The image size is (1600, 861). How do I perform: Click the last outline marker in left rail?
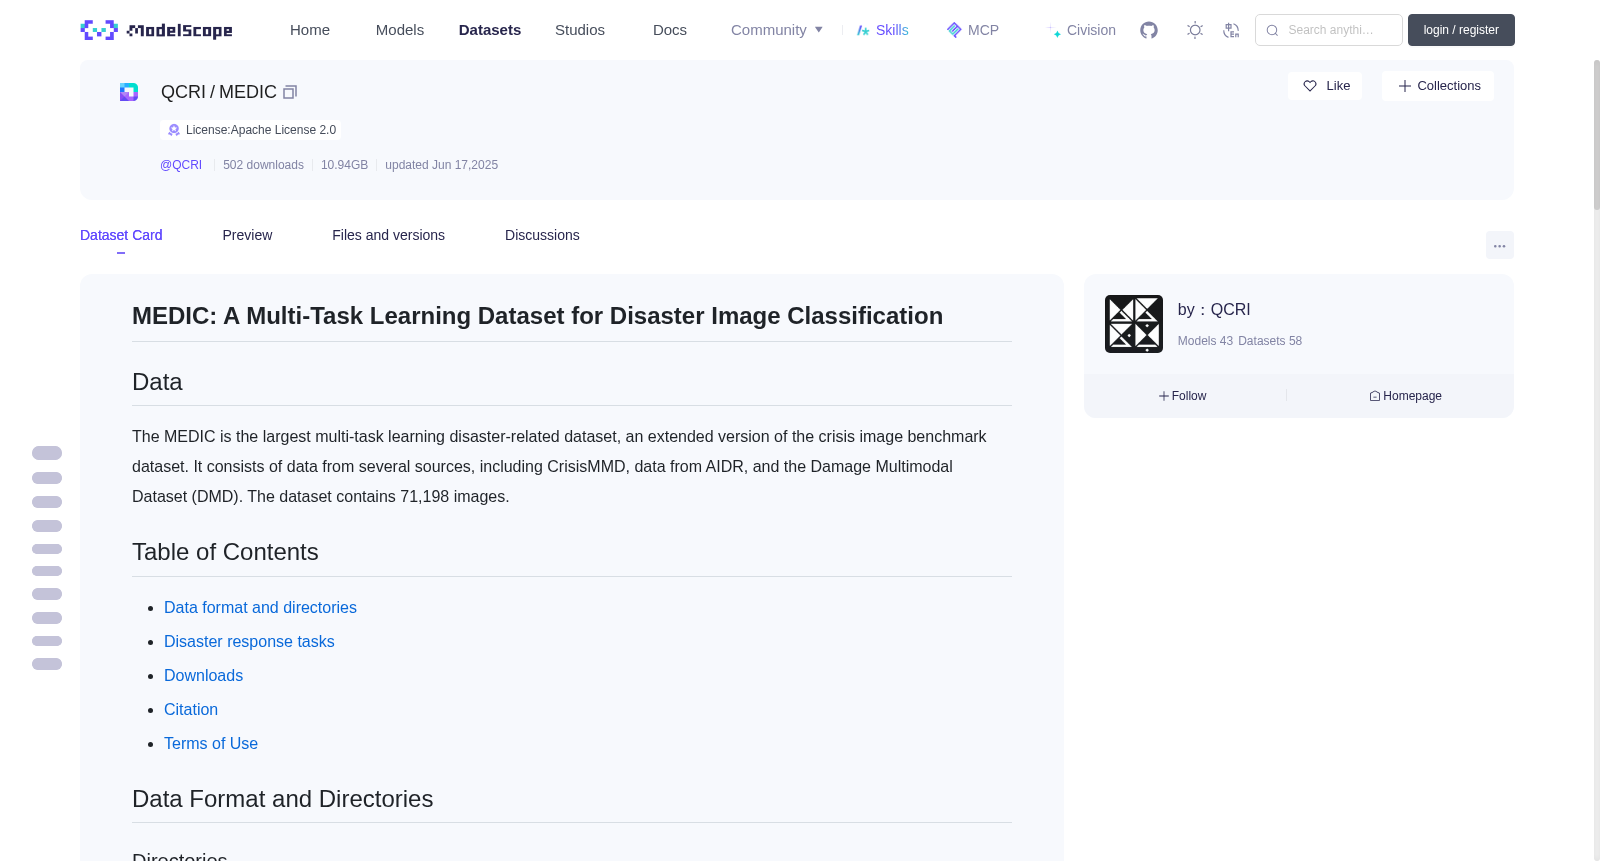(47, 664)
